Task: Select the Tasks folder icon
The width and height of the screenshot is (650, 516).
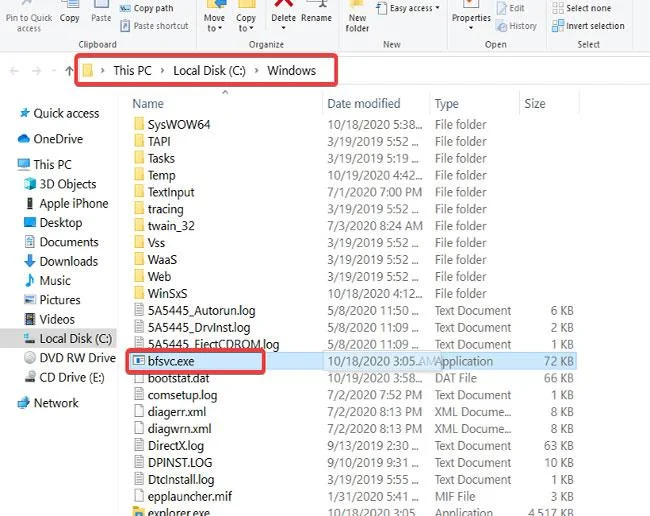Action: point(139,158)
